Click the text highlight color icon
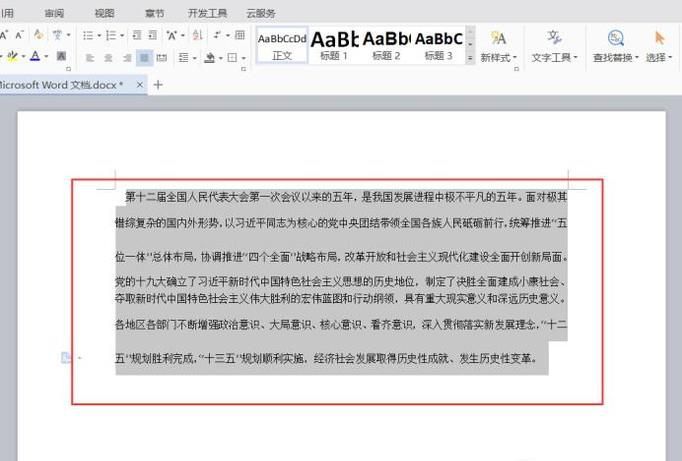This screenshot has height=461, width=682. (13, 56)
